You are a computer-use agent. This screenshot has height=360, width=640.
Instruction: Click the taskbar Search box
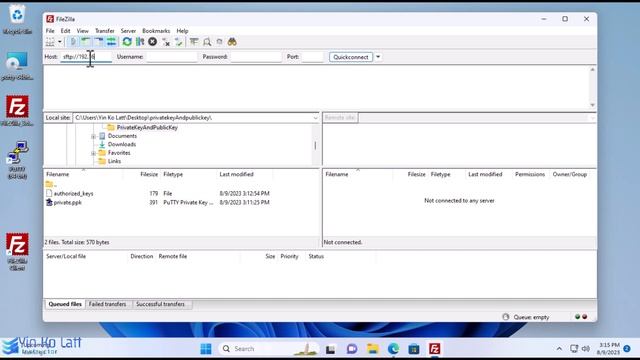tap(269, 349)
